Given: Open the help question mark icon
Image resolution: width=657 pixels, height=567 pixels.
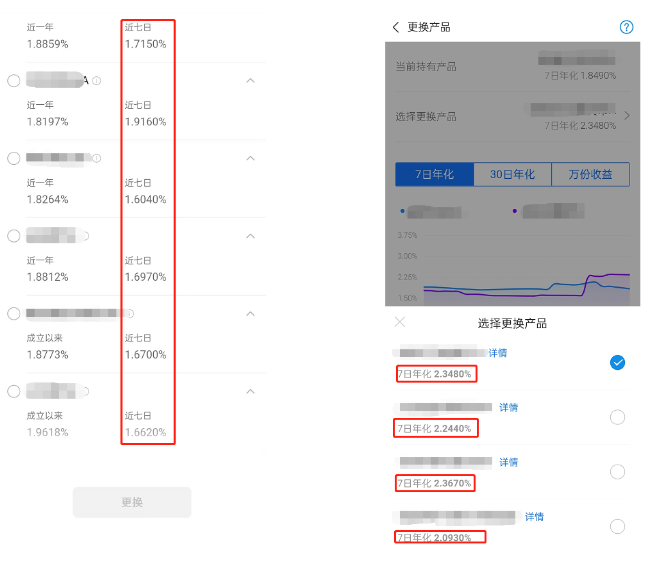Looking at the screenshot, I should pyautogui.click(x=626, y=27).
